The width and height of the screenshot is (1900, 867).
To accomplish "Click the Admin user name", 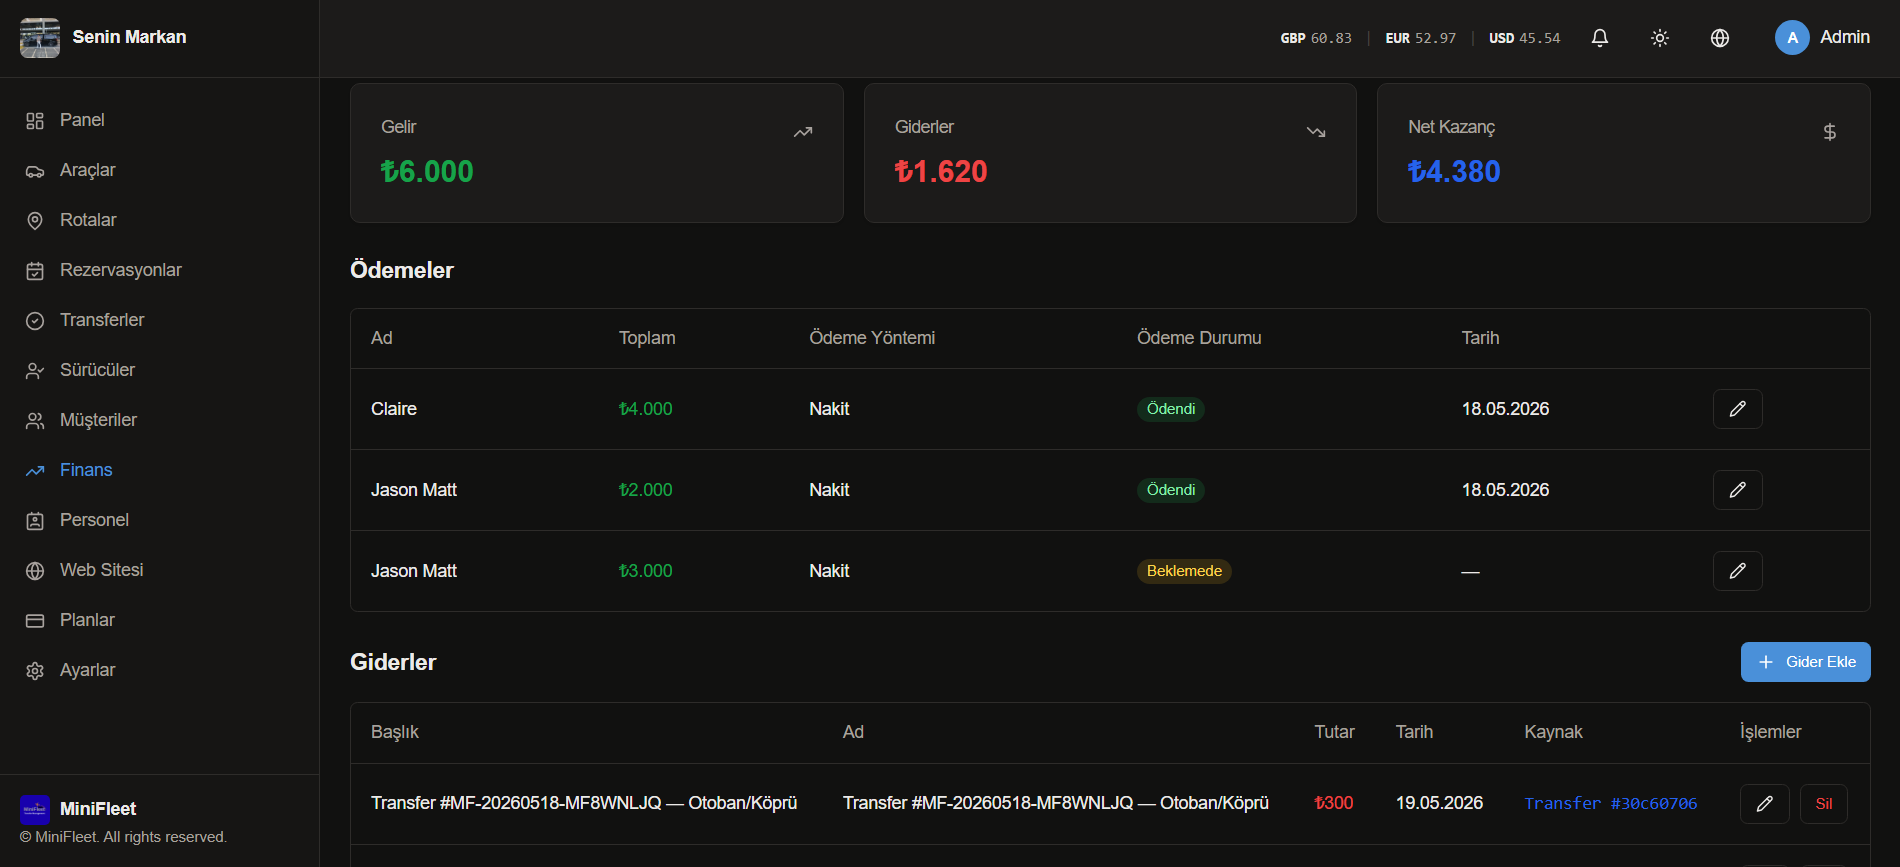I will click(x=1845, y=37).
